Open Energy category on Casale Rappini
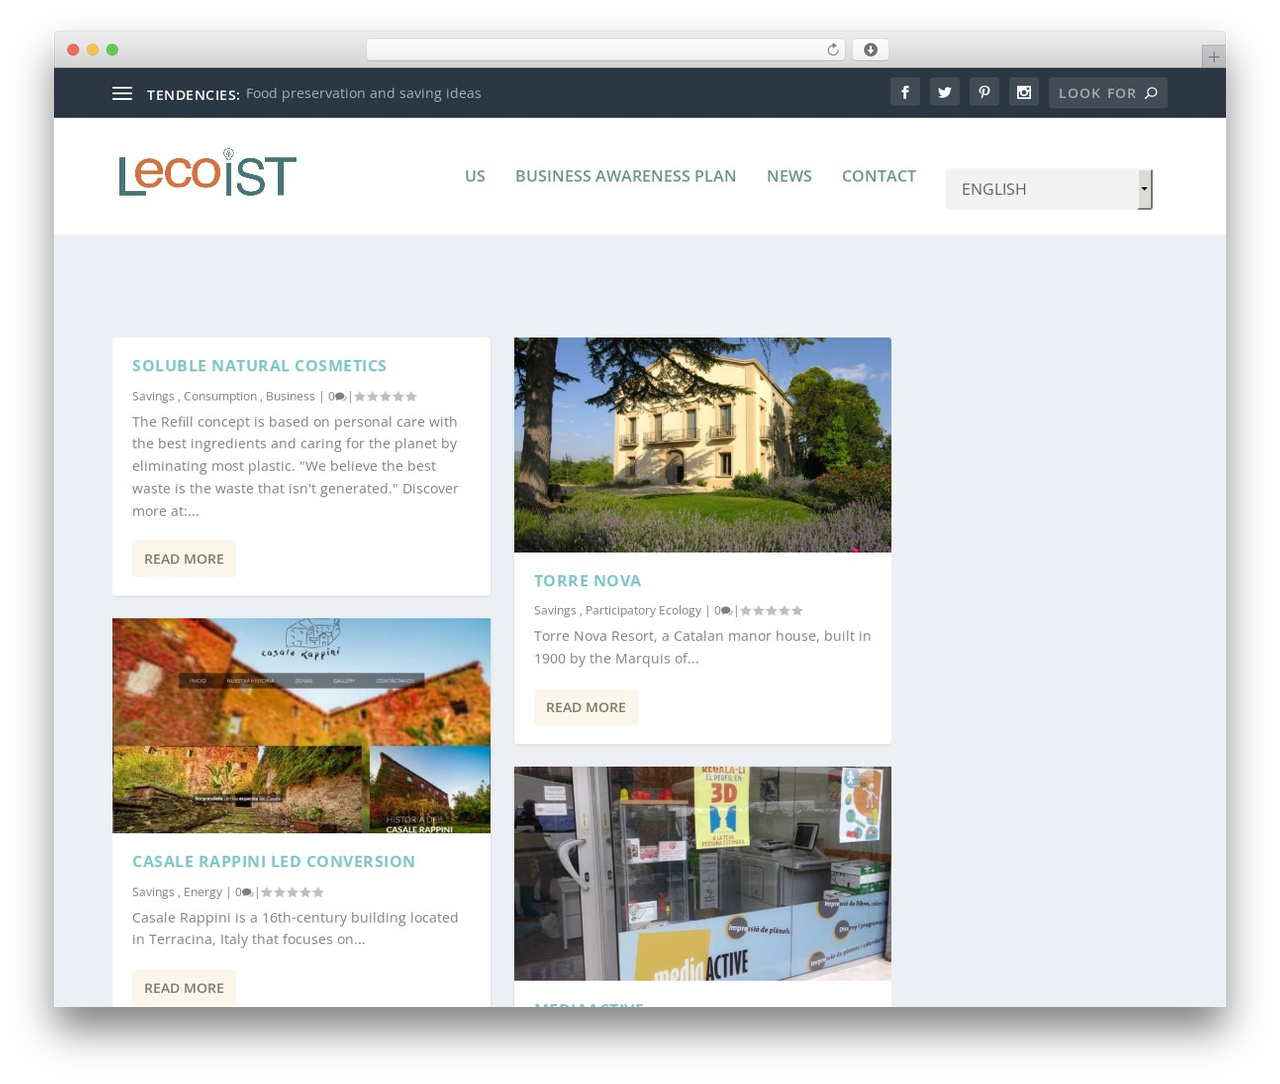The image size is (1280, 1084). [x=203, y=893]
